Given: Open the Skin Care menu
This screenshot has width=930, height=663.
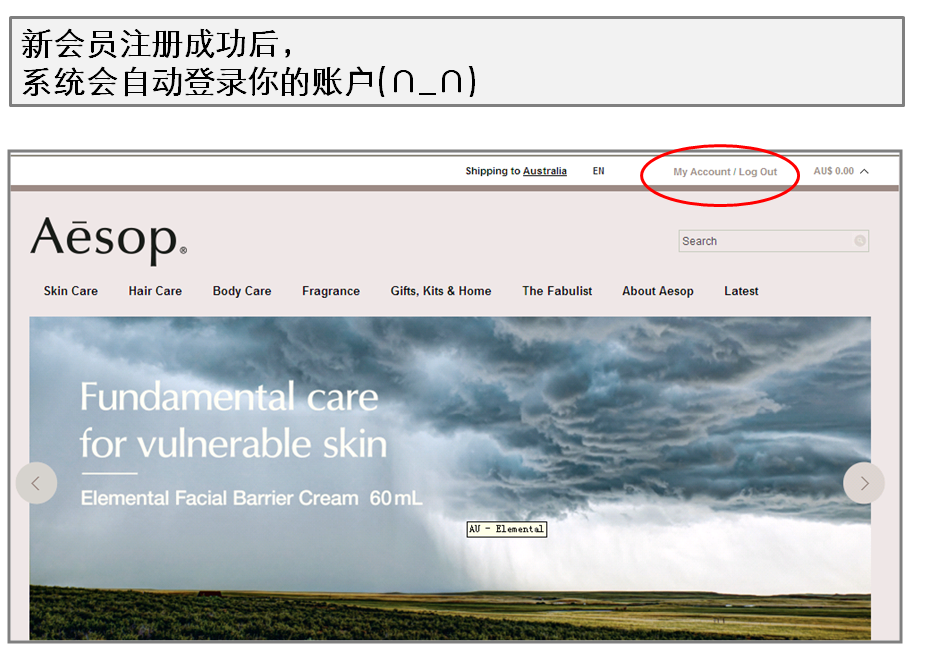Looking at the screenshot, I should pos(71,291).
